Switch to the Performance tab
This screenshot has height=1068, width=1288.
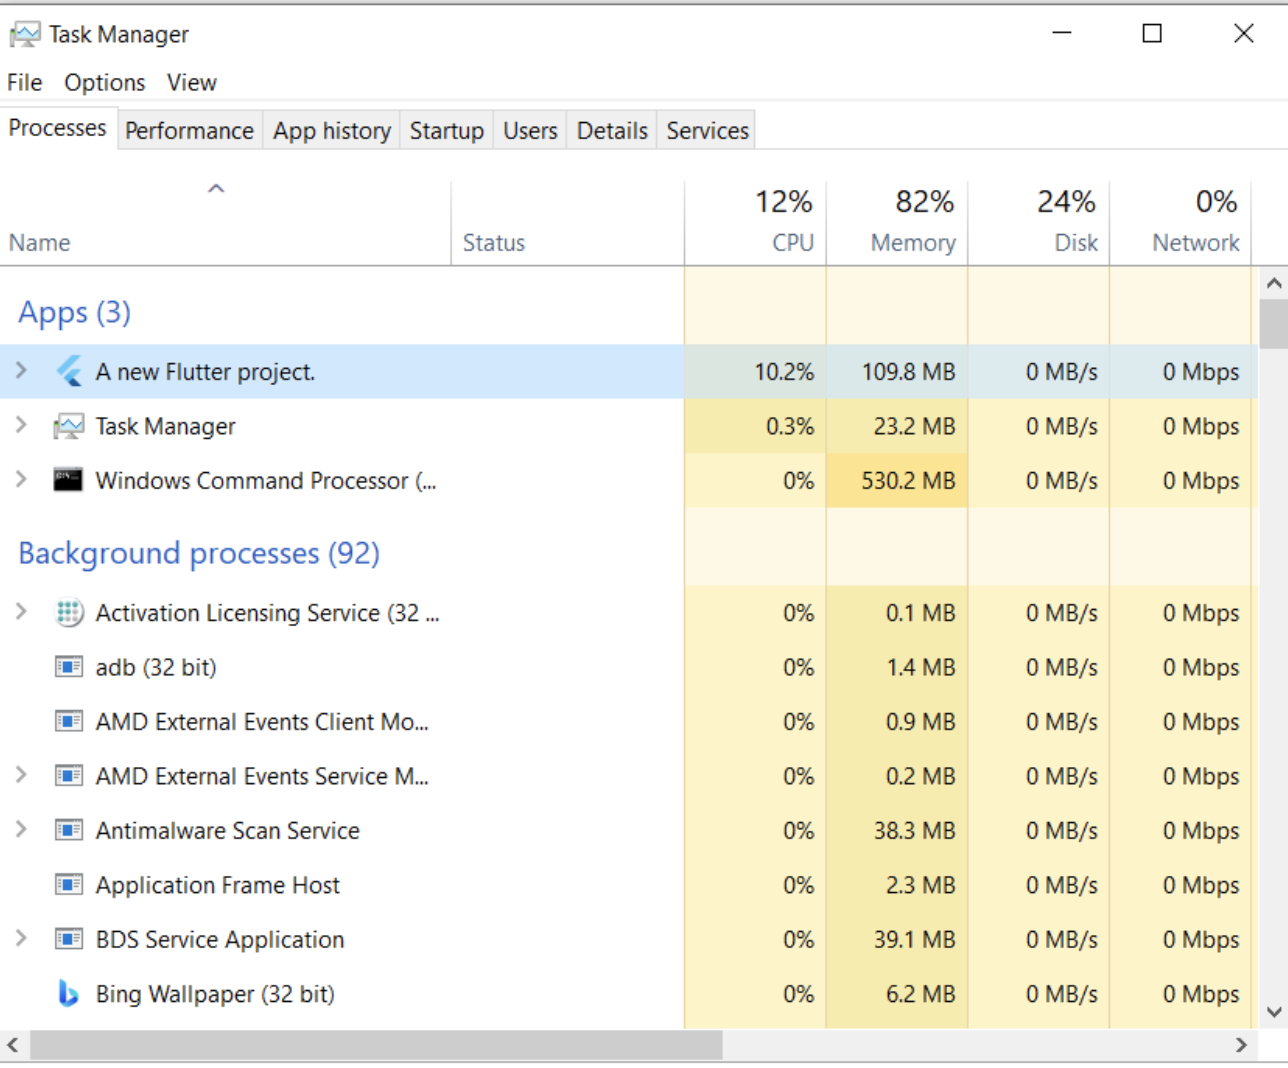(x=189, y=130)
